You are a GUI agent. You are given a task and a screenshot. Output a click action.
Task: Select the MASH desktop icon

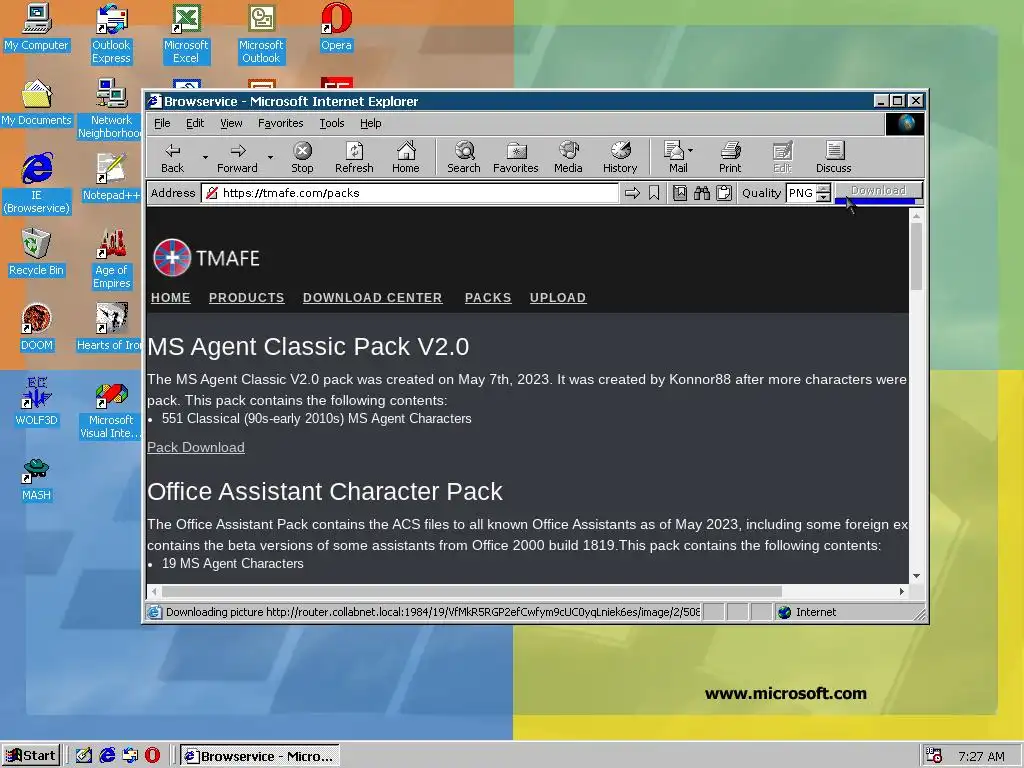pos(37,477)
